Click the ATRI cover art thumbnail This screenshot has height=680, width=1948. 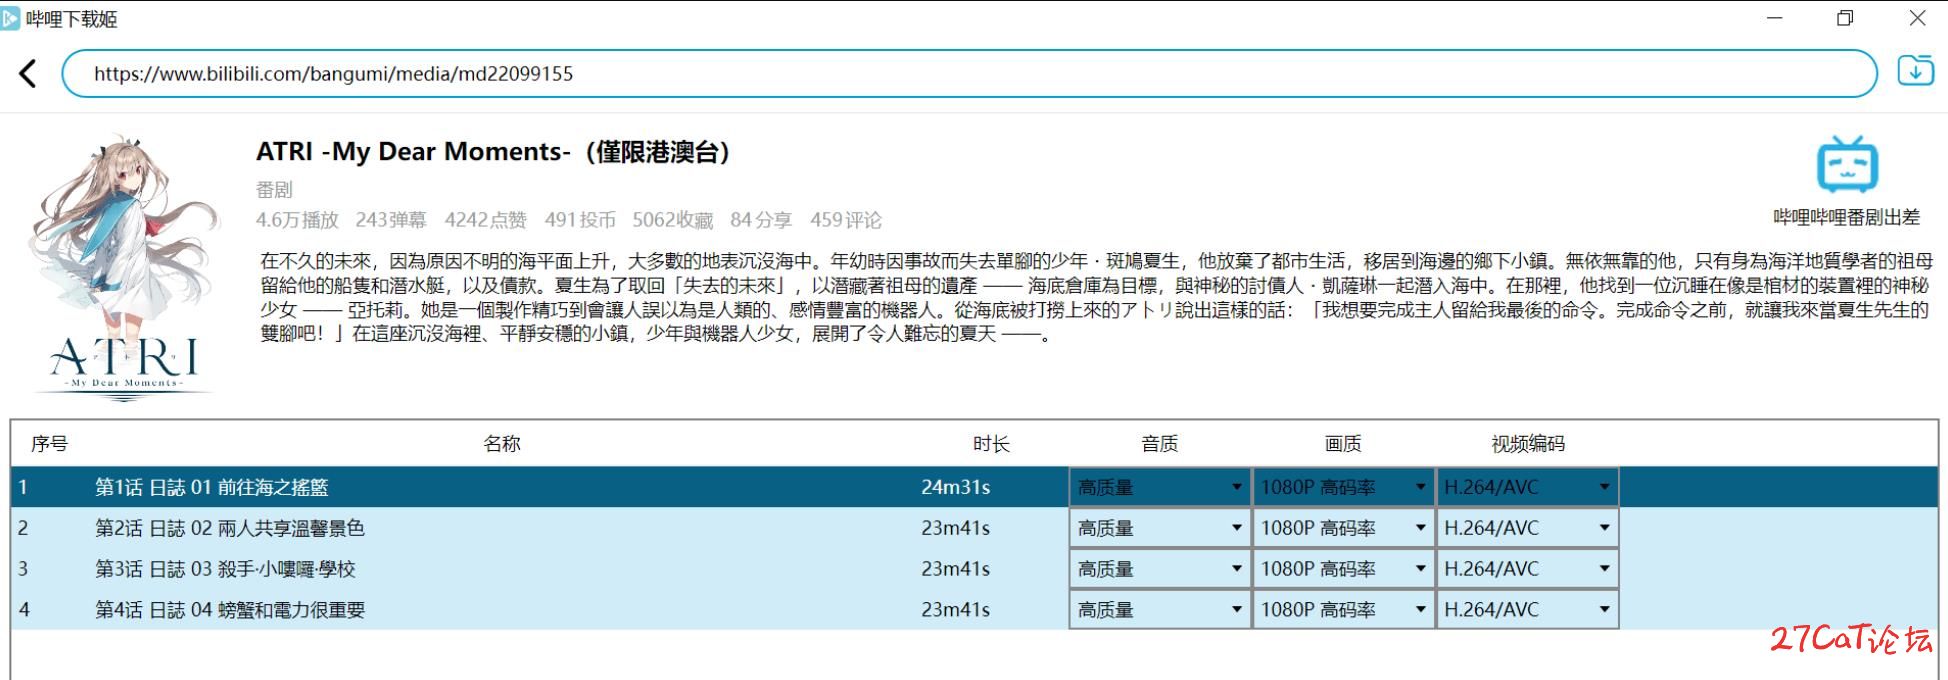pyautogui.click(x=124, y=267)
